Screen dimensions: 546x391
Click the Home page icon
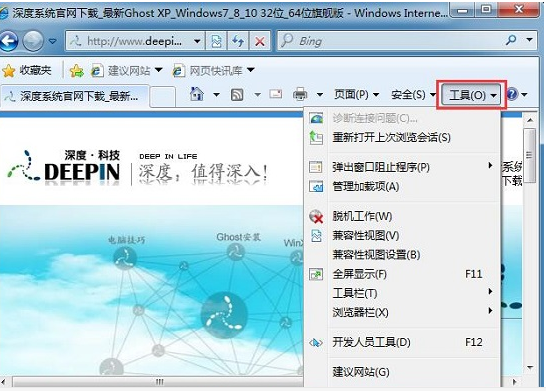coord(197,94)
